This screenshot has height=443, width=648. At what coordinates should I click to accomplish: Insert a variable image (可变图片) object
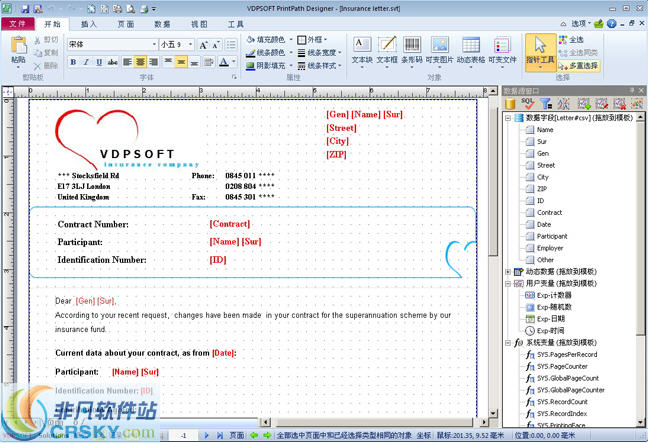[x=439, y=50]
